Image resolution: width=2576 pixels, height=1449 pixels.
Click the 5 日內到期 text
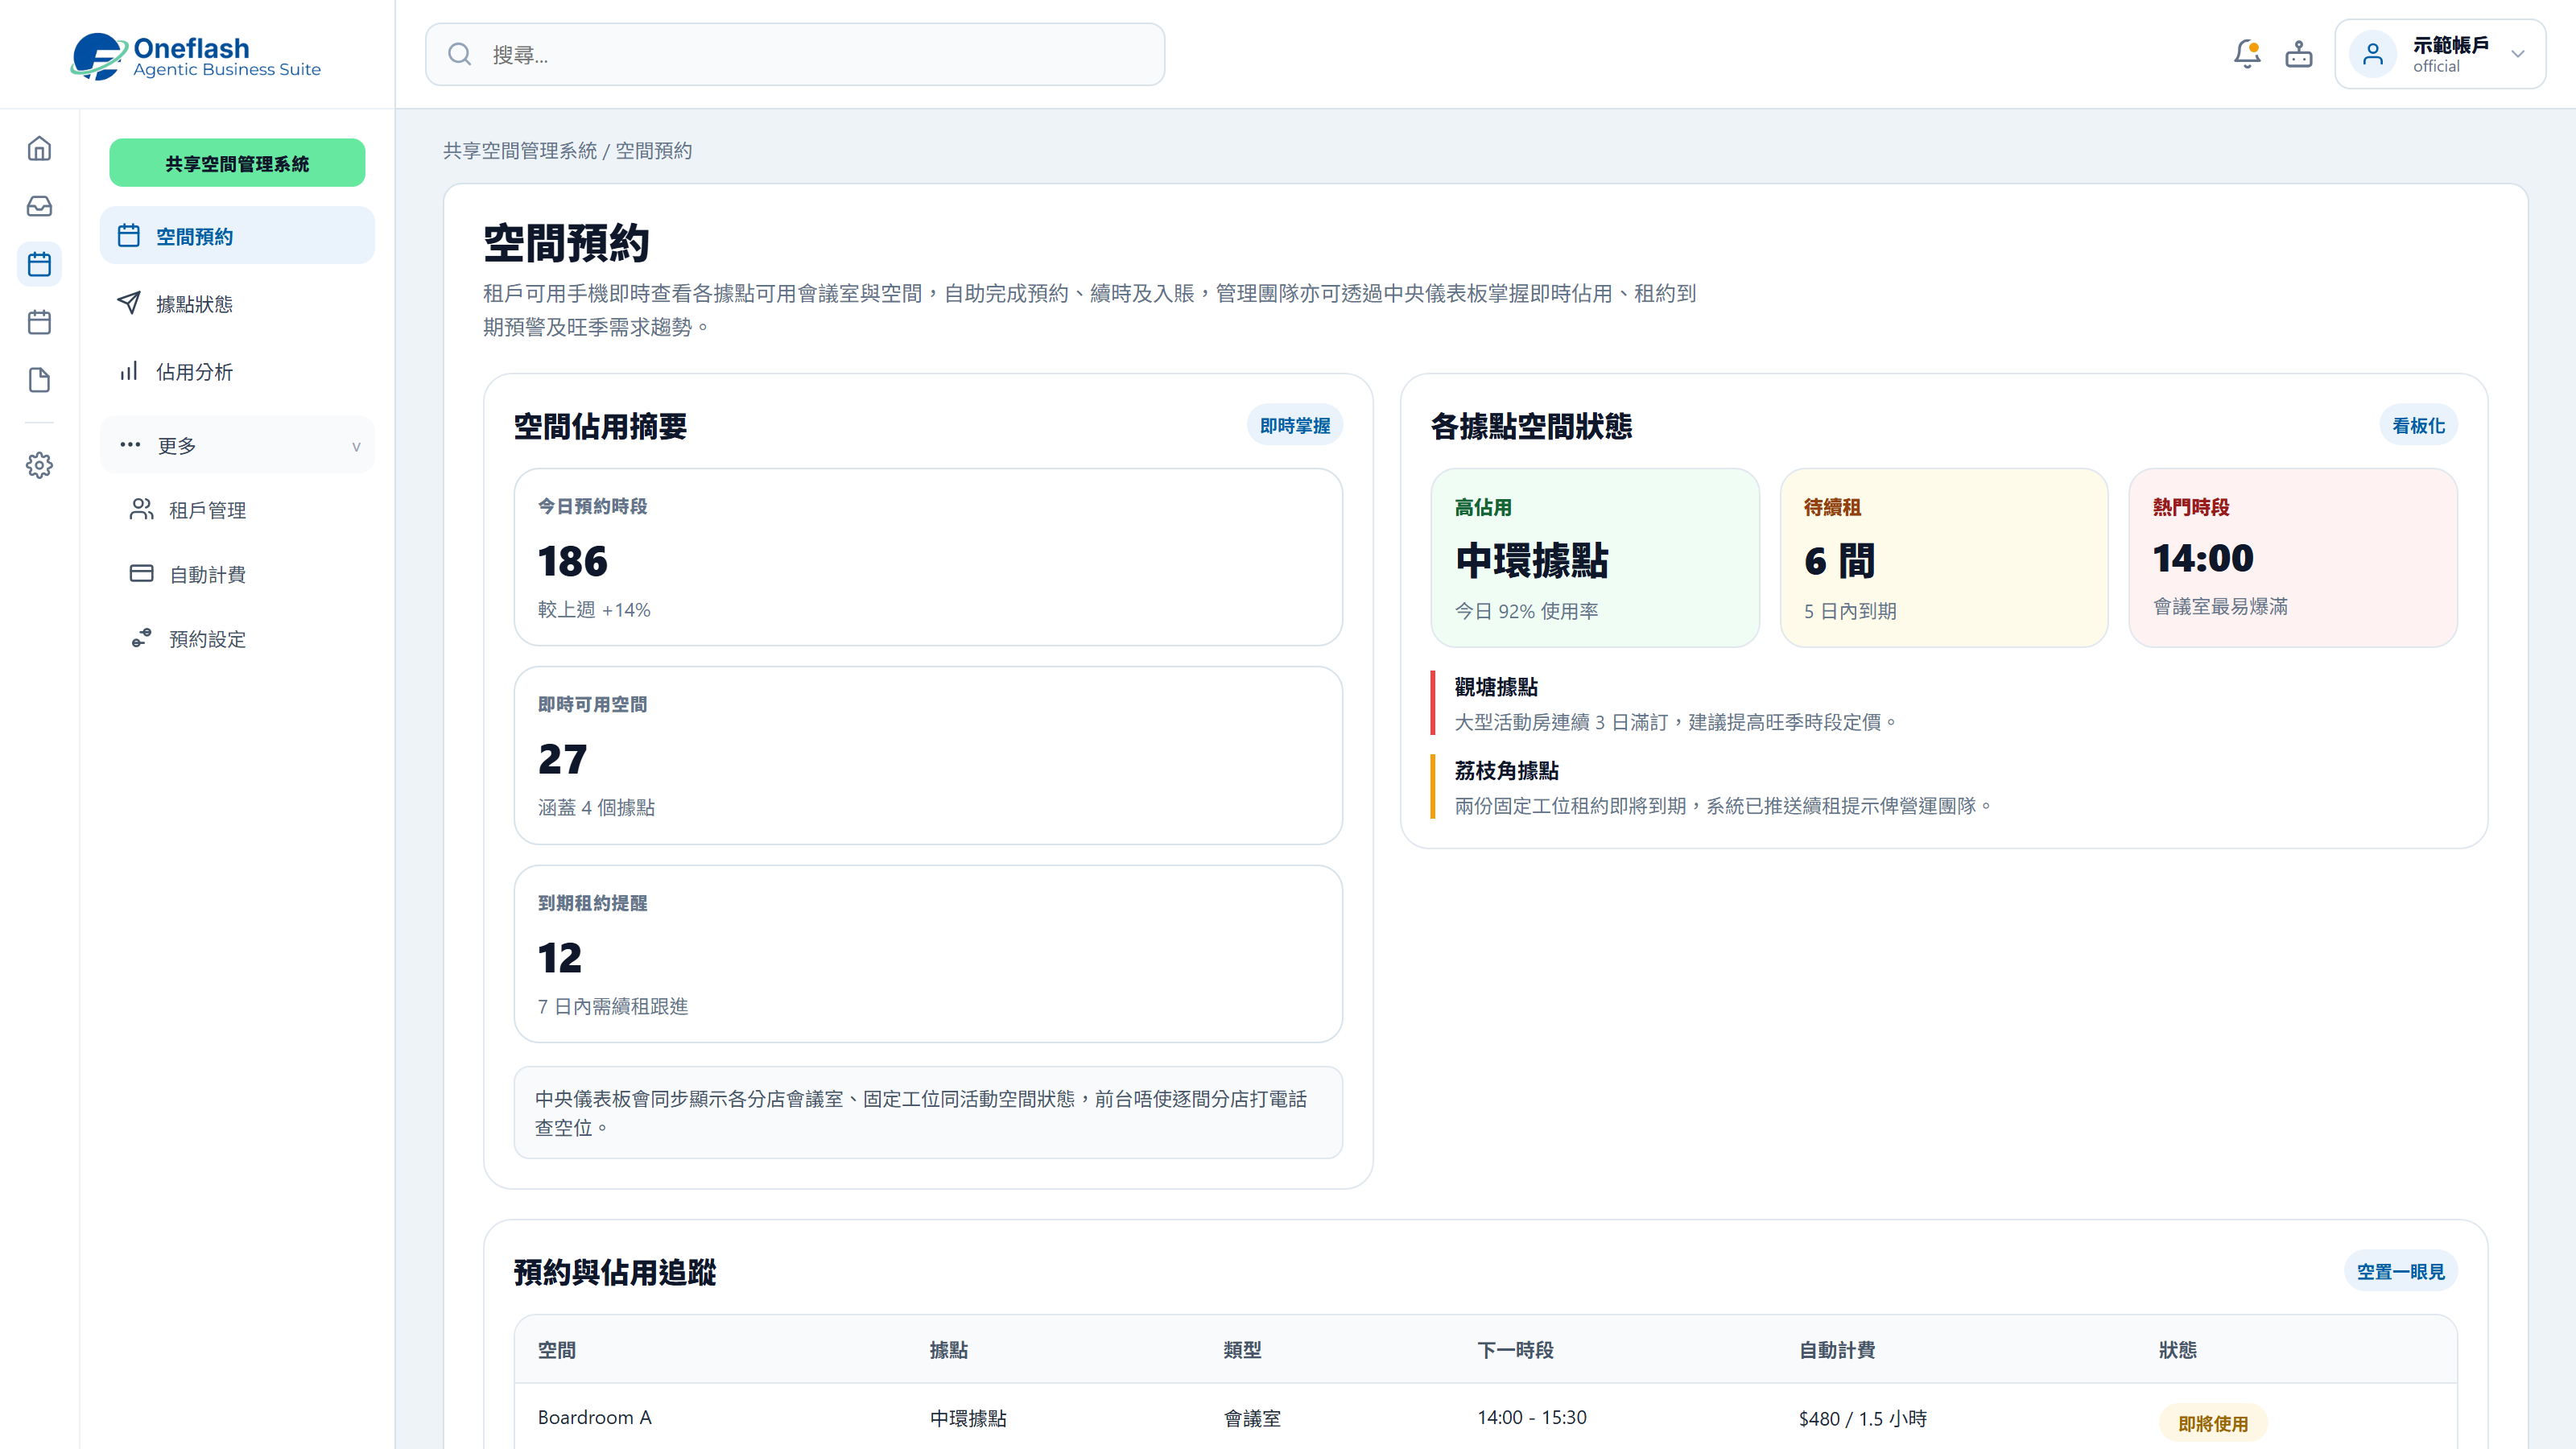pyautogui.click(x=1850, y=611)
